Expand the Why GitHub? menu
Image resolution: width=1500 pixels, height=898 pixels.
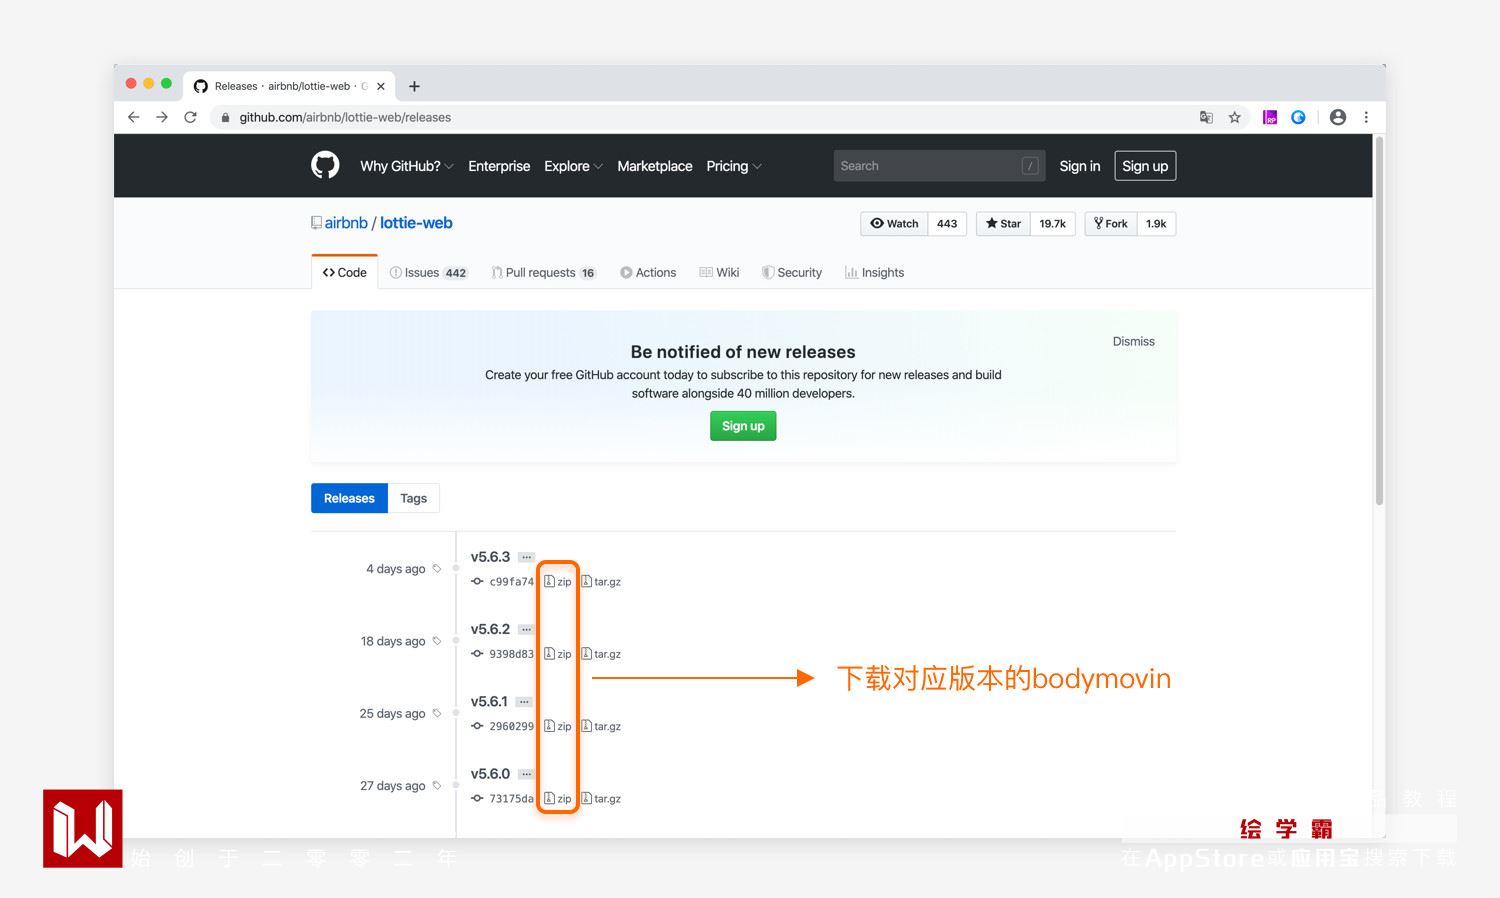[407, 166]
